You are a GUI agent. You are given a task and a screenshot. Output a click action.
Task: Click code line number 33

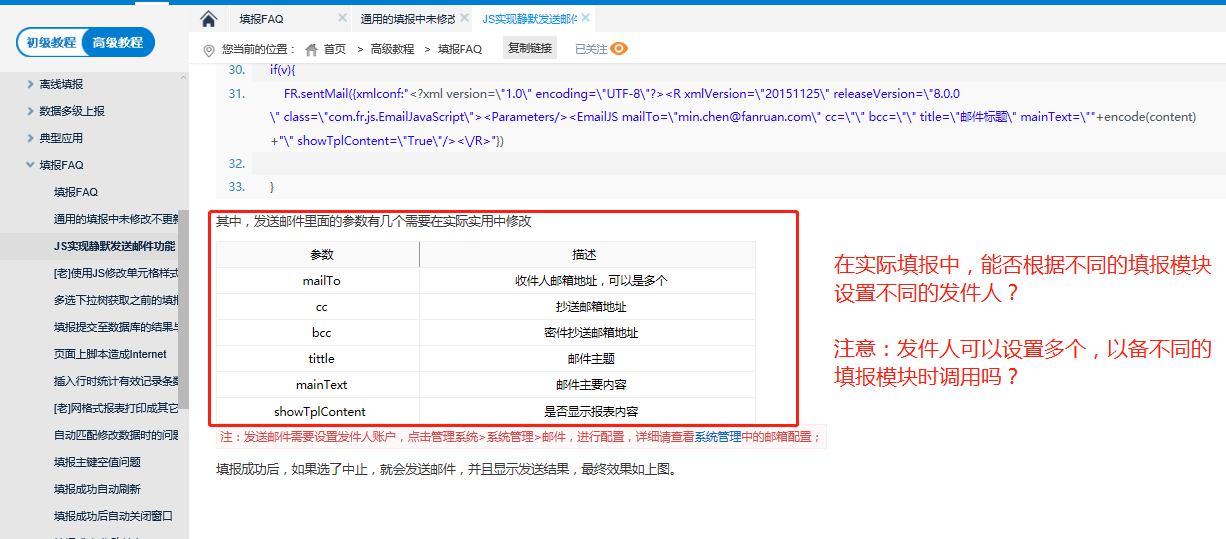click(237, 187)
